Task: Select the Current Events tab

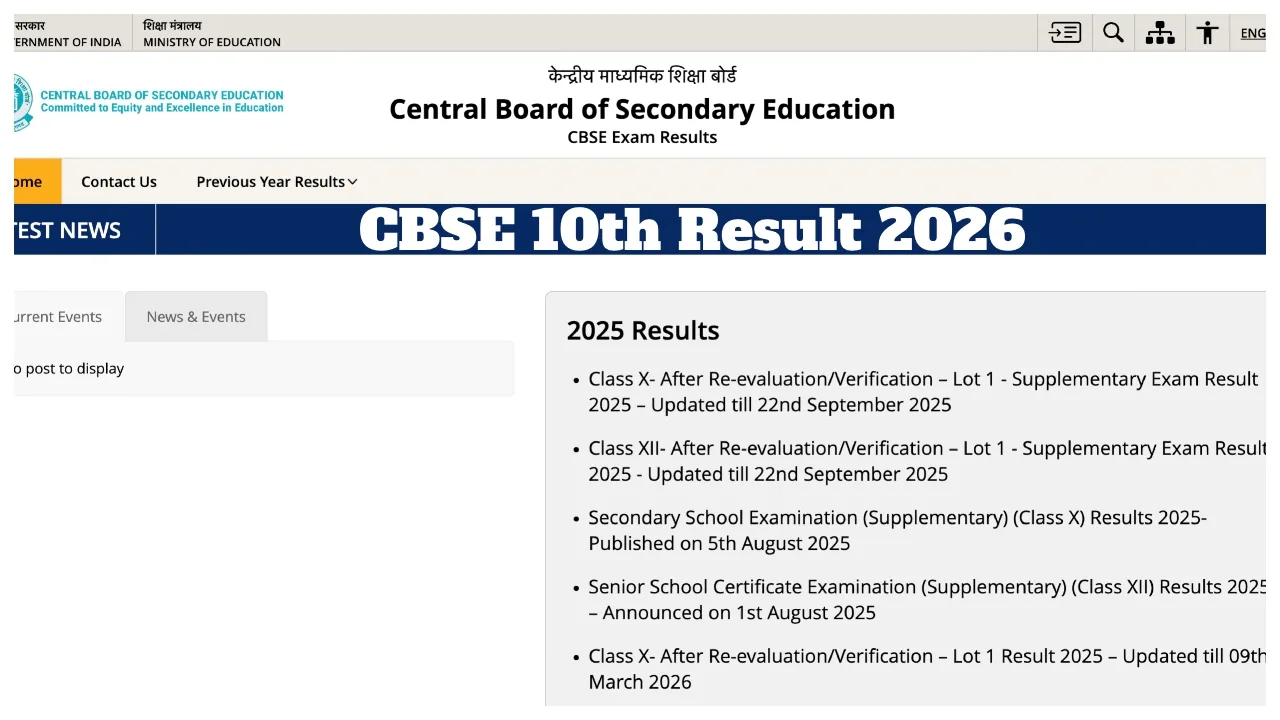Action: click(x=58, y=317)
